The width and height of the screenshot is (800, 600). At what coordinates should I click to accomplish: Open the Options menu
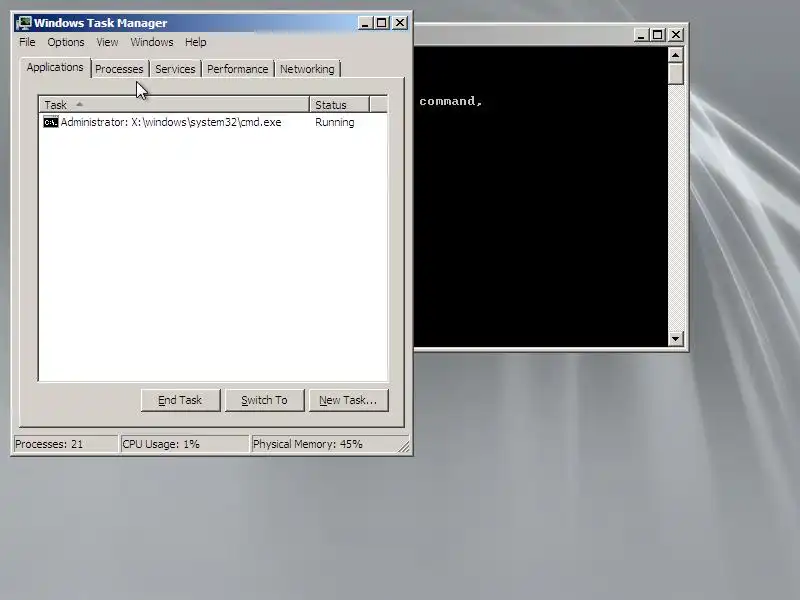66,42
